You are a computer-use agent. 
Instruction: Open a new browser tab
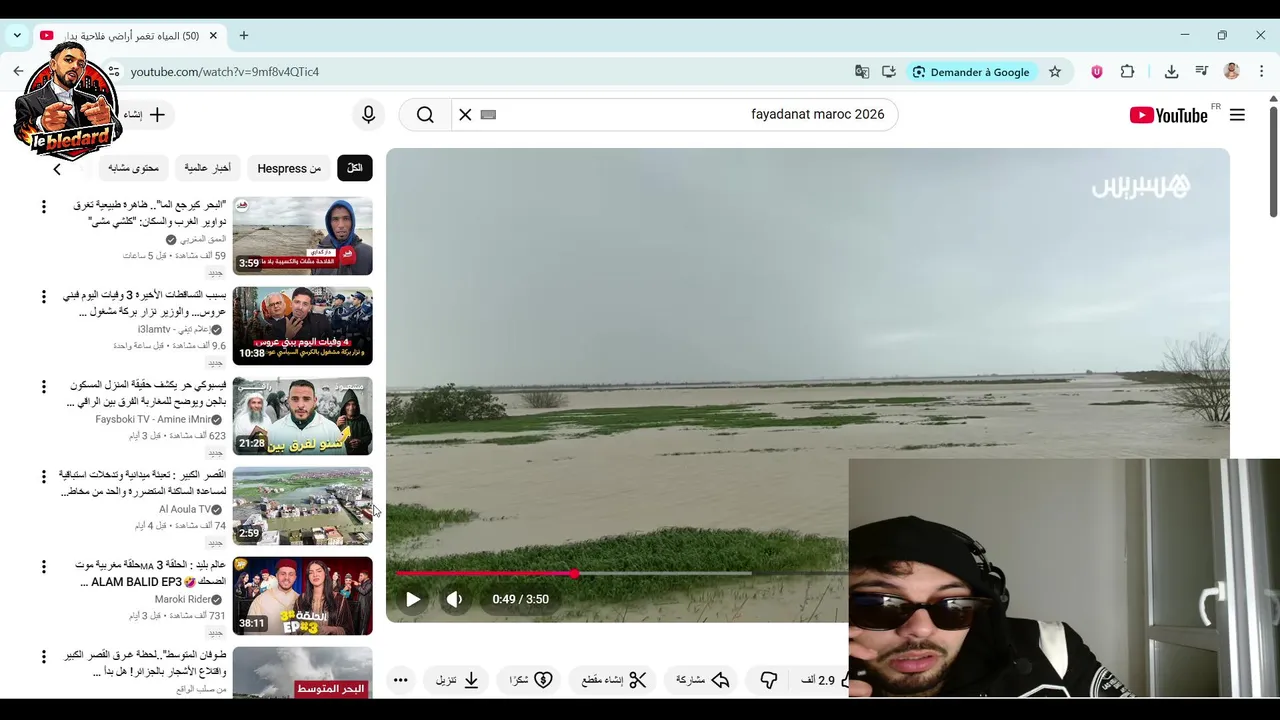pos(243,35)
